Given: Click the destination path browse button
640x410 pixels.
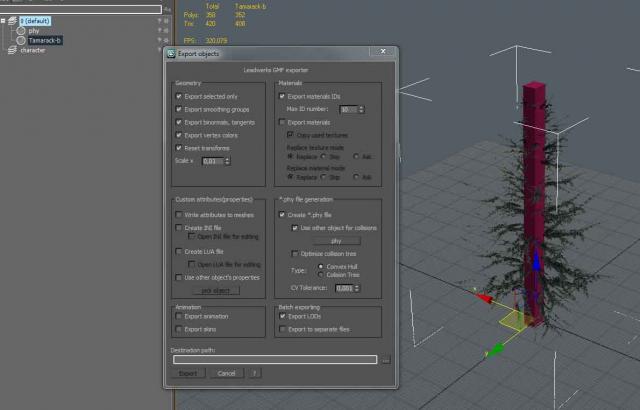Looking at the screenshot, I should pos(386,359).
